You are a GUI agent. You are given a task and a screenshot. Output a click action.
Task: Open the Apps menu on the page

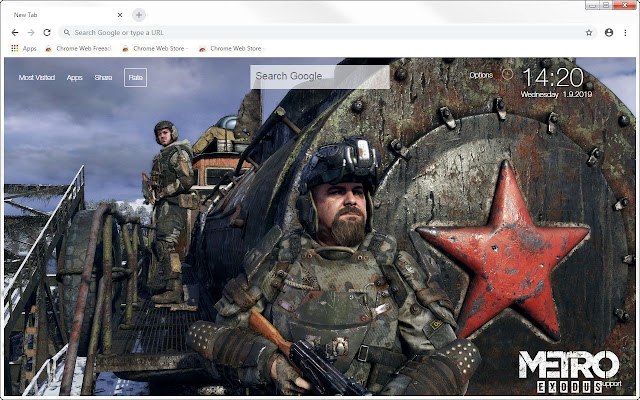coord(74,78)
